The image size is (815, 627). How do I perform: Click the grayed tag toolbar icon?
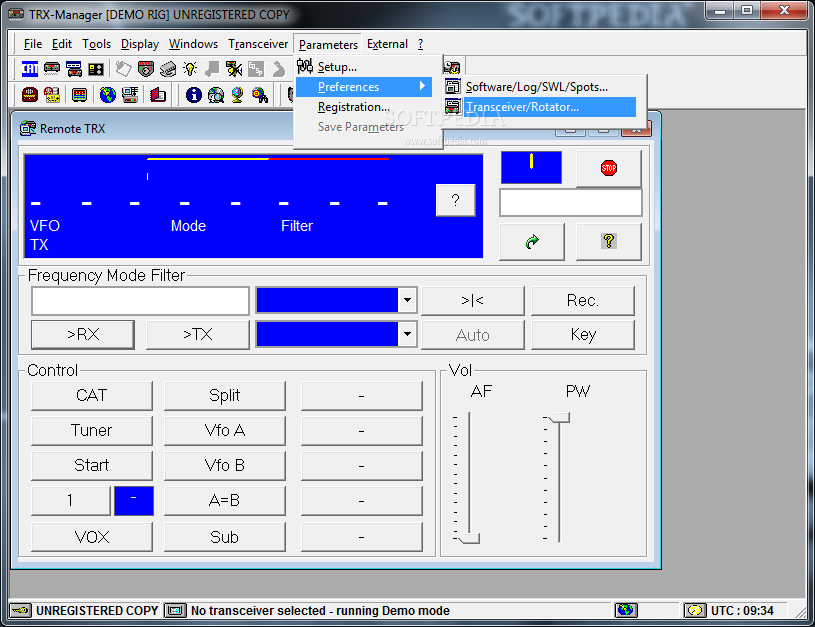point(212,68)
